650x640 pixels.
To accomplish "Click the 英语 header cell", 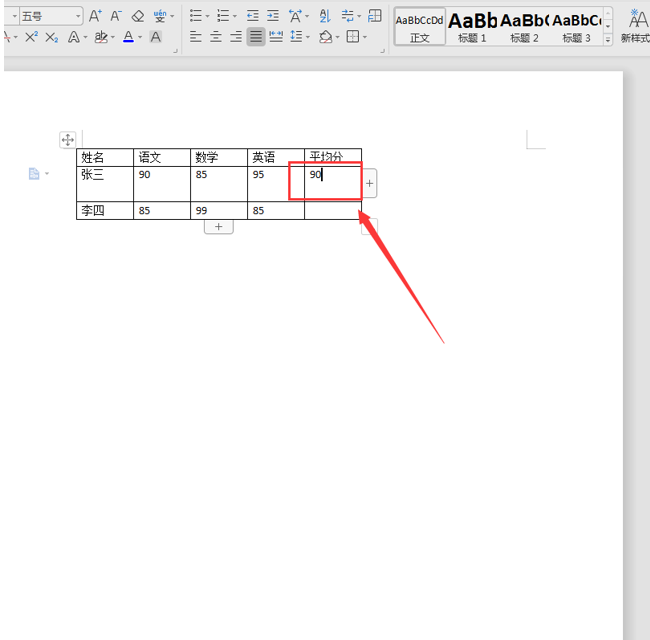I will (x=276, y=158).
